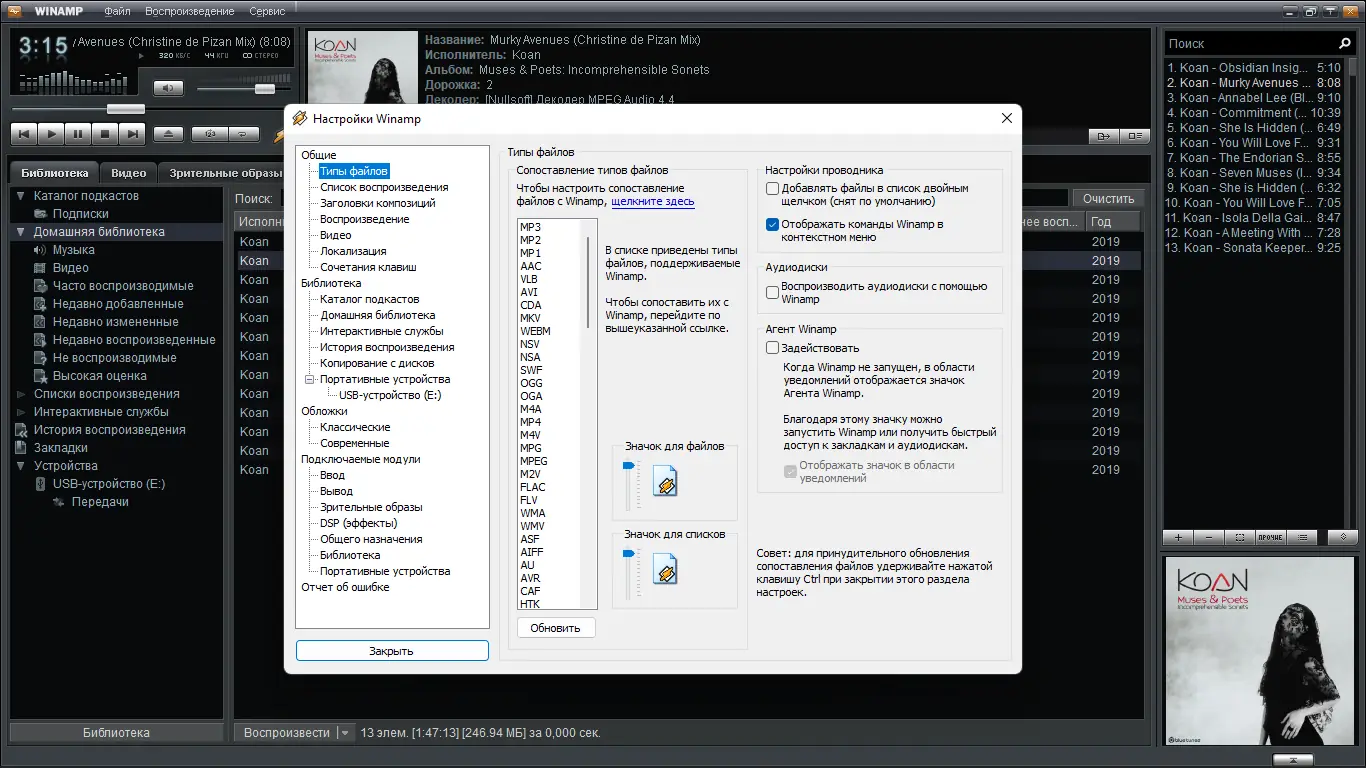Switch to the Библиотека tab

pos(55,173)
